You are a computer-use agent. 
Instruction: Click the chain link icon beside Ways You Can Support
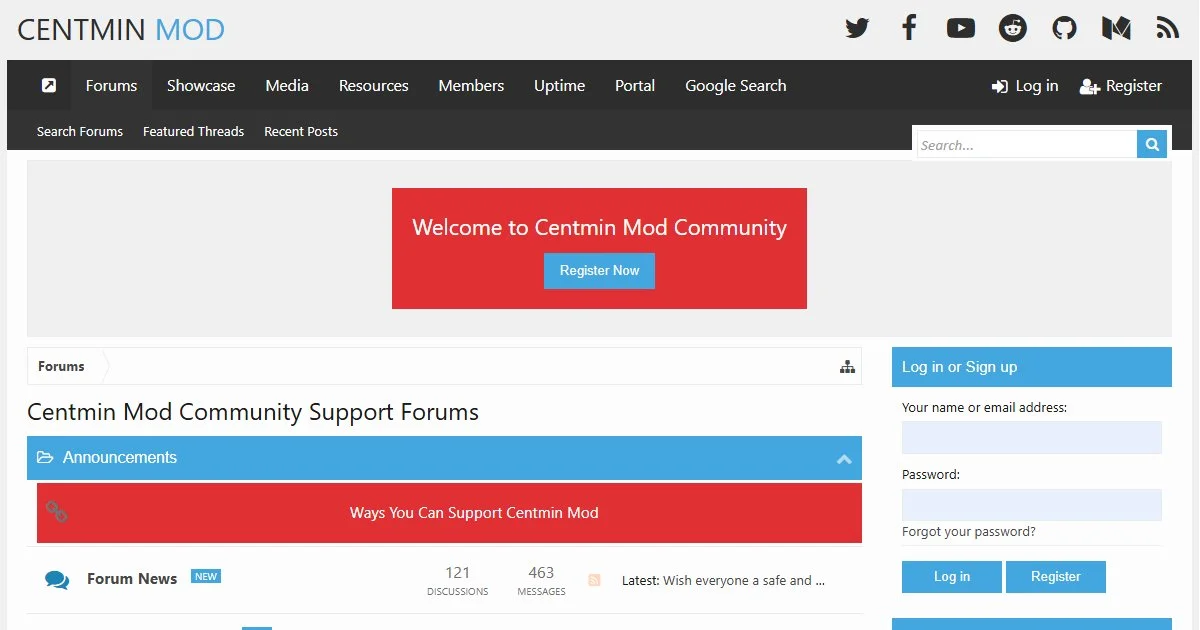click(57, 512)
